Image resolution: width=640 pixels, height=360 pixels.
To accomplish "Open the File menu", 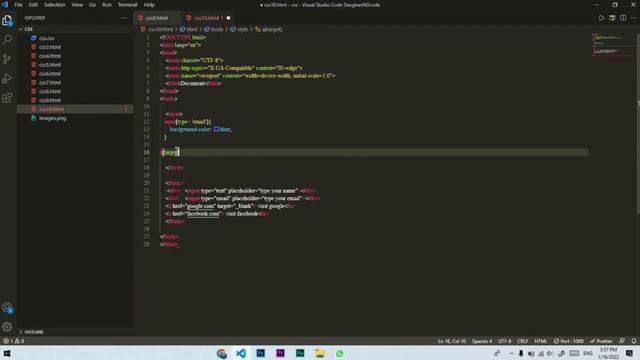I will 18,5.
